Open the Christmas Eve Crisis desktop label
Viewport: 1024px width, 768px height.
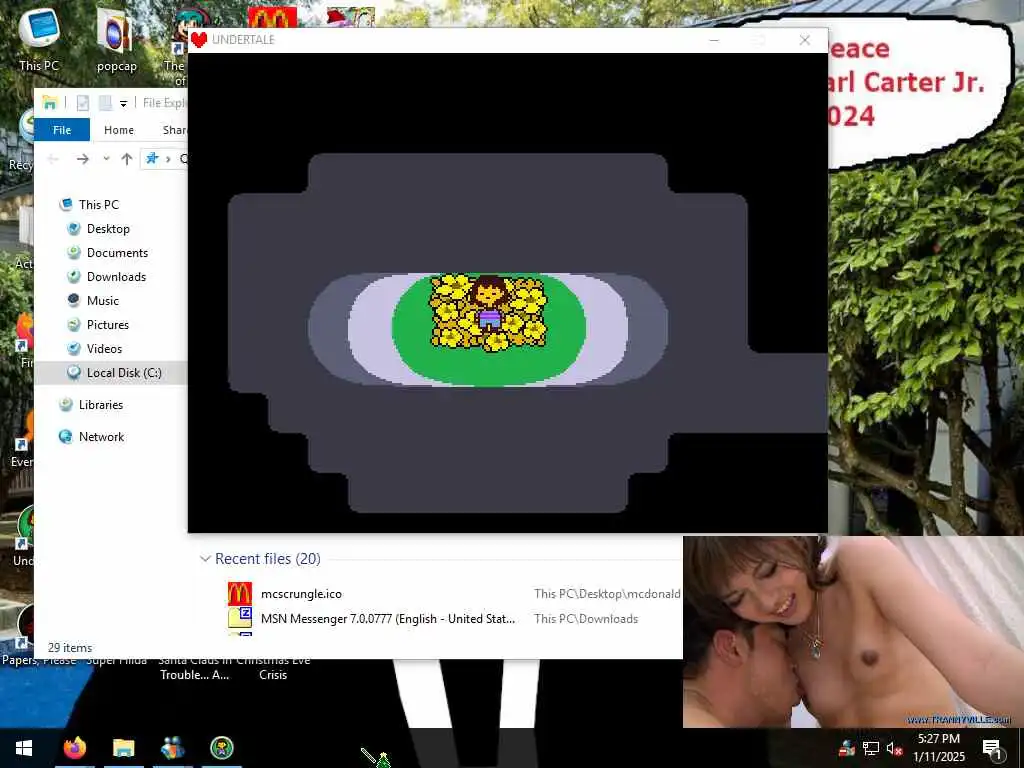point(273,667)
